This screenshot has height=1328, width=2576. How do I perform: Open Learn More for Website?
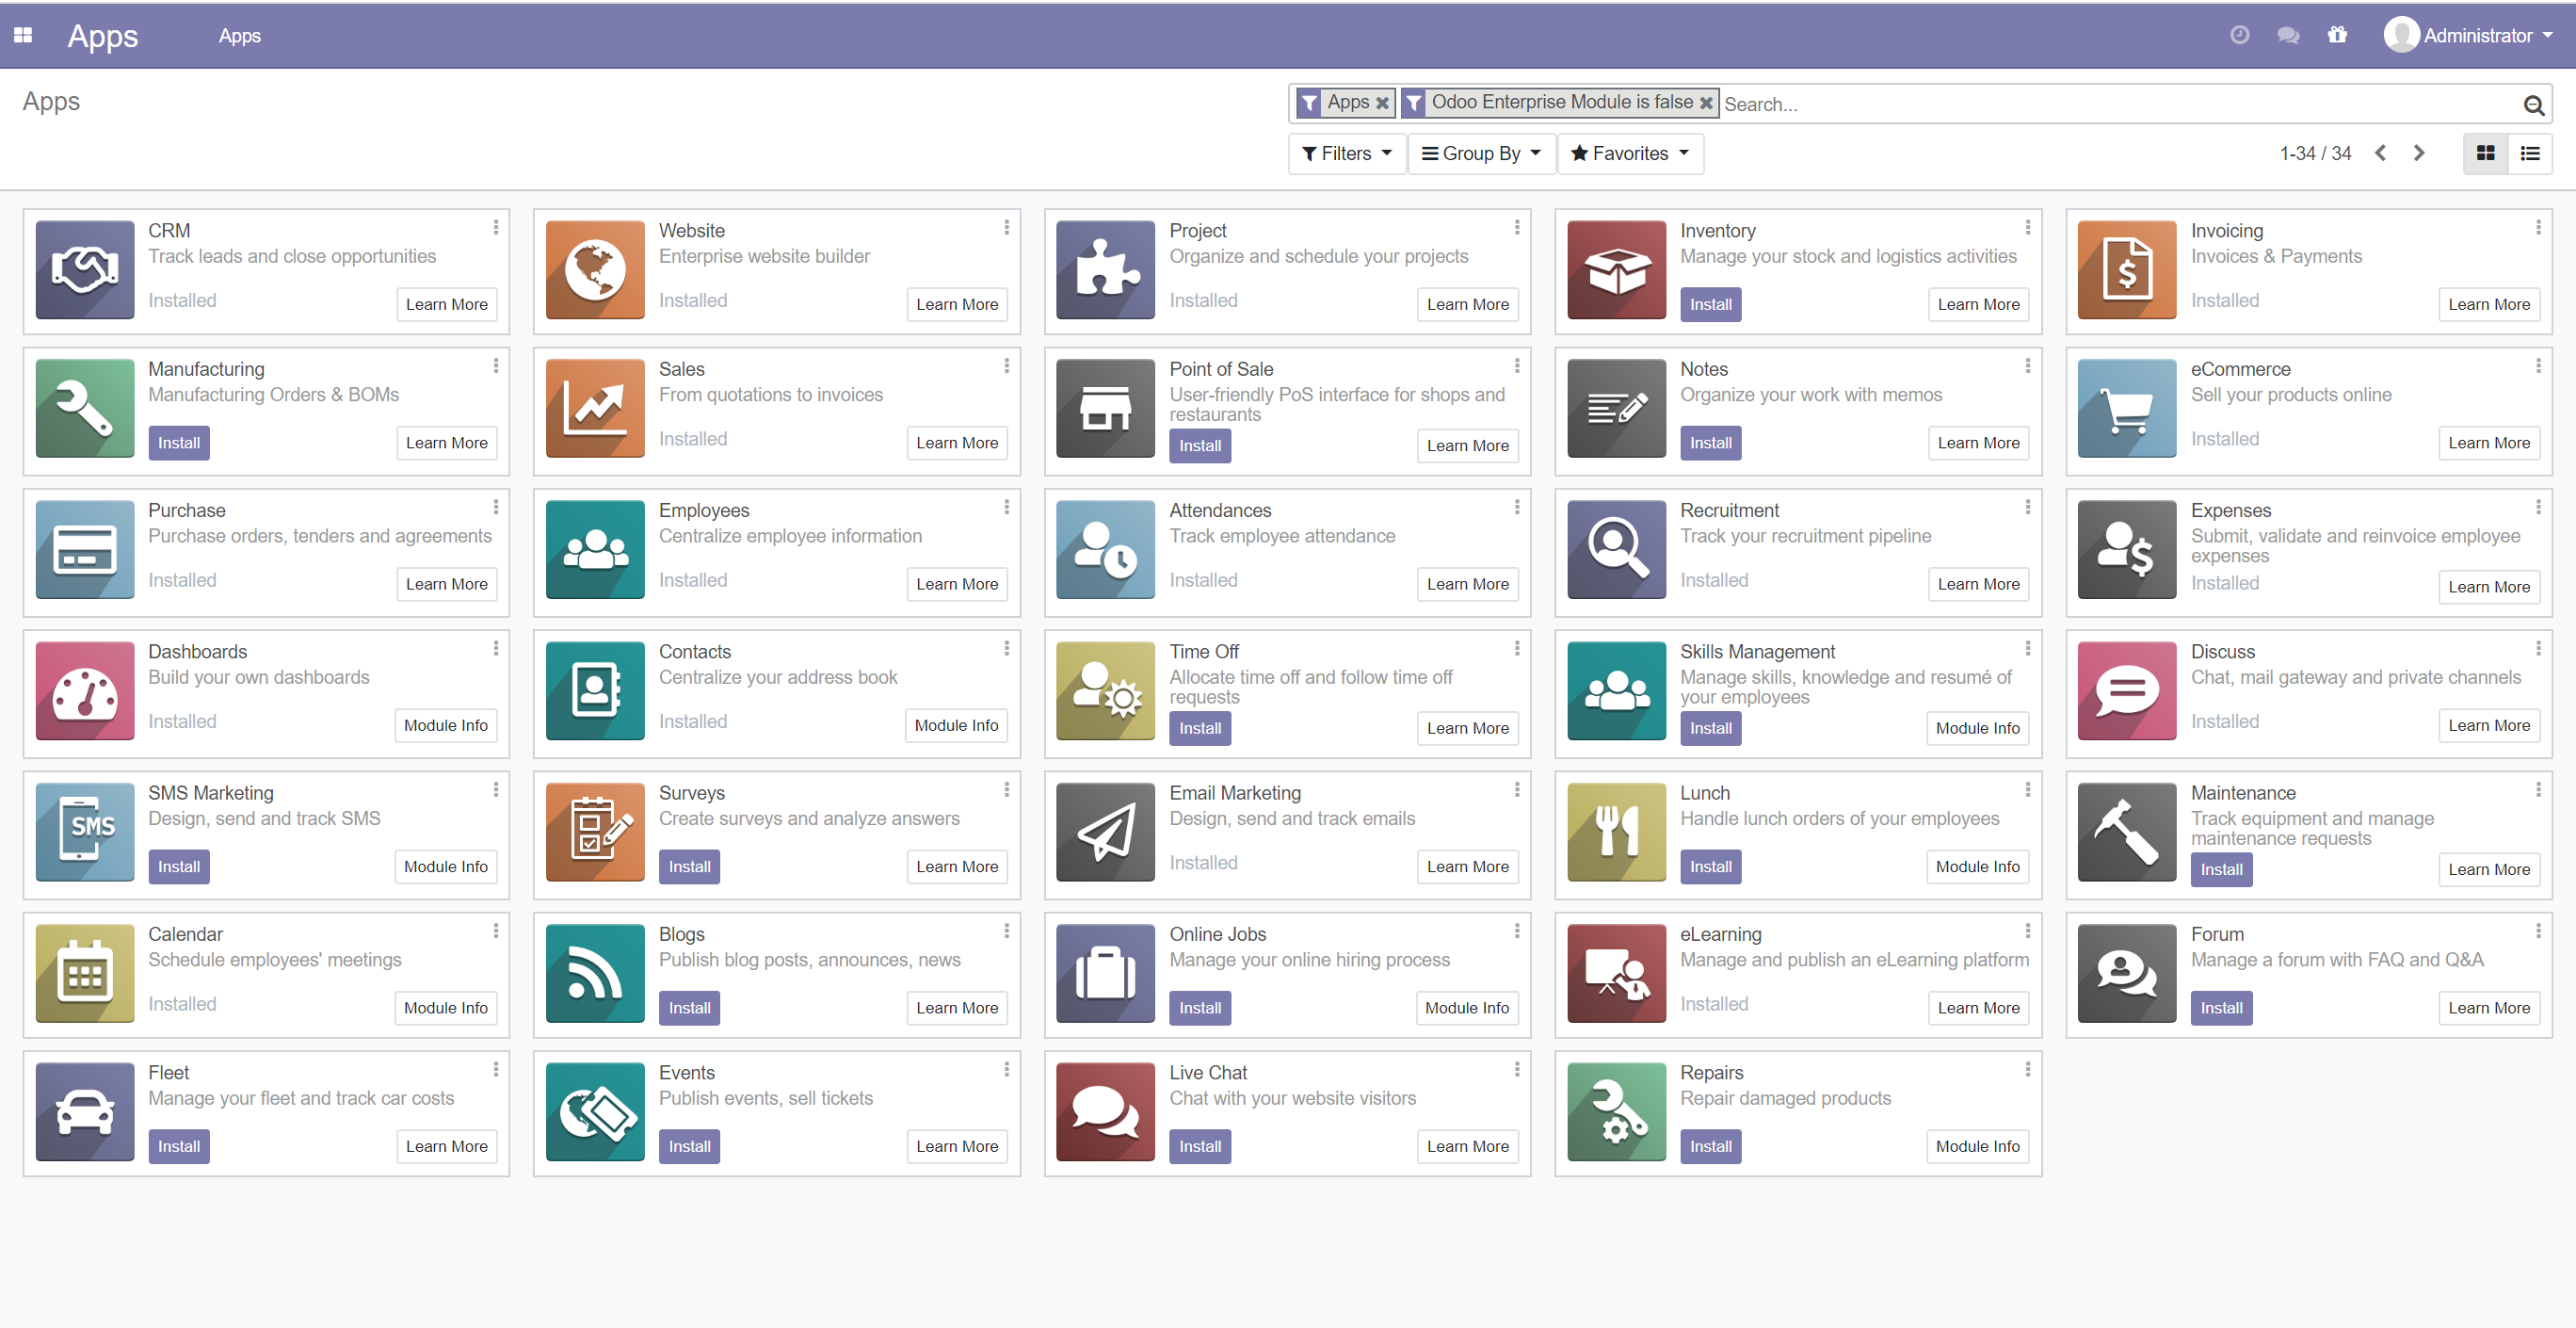point(956,304)
